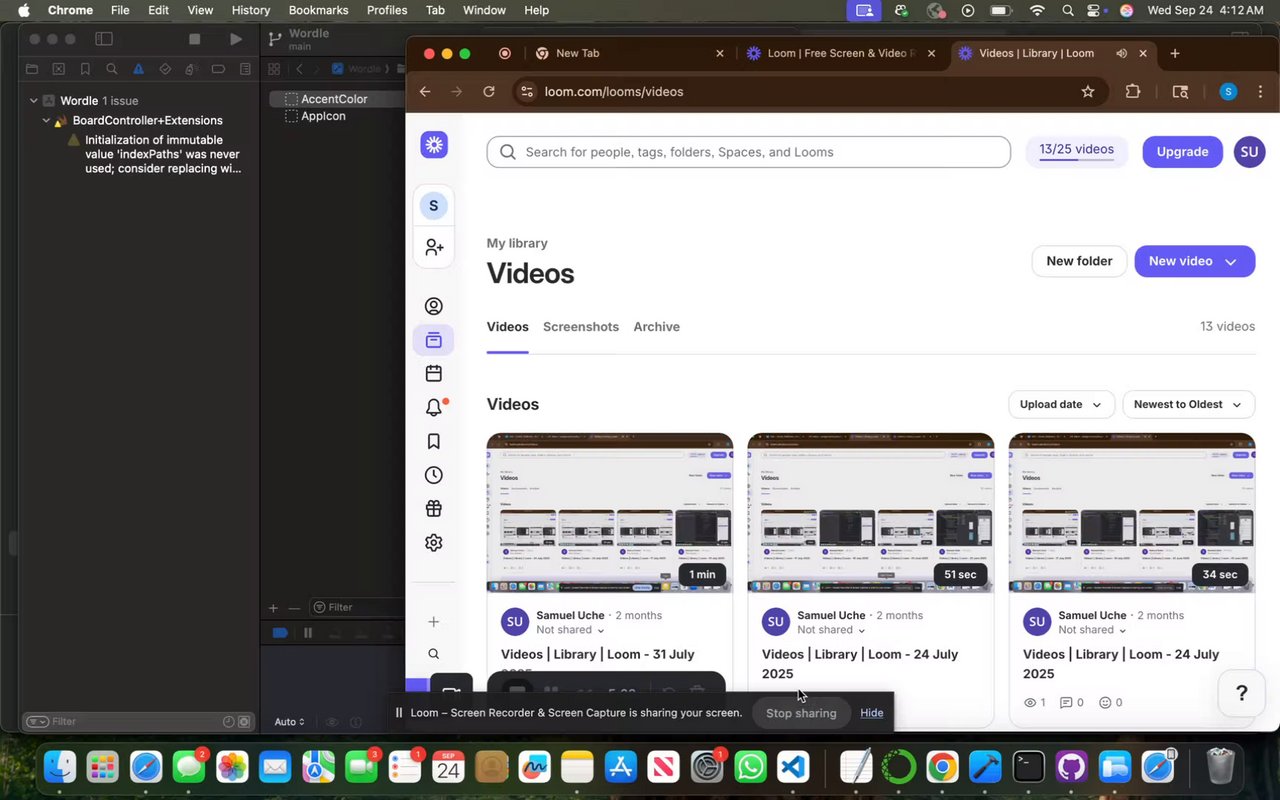
Task: Switch to the Archive tab
Action: pos(657,327)
